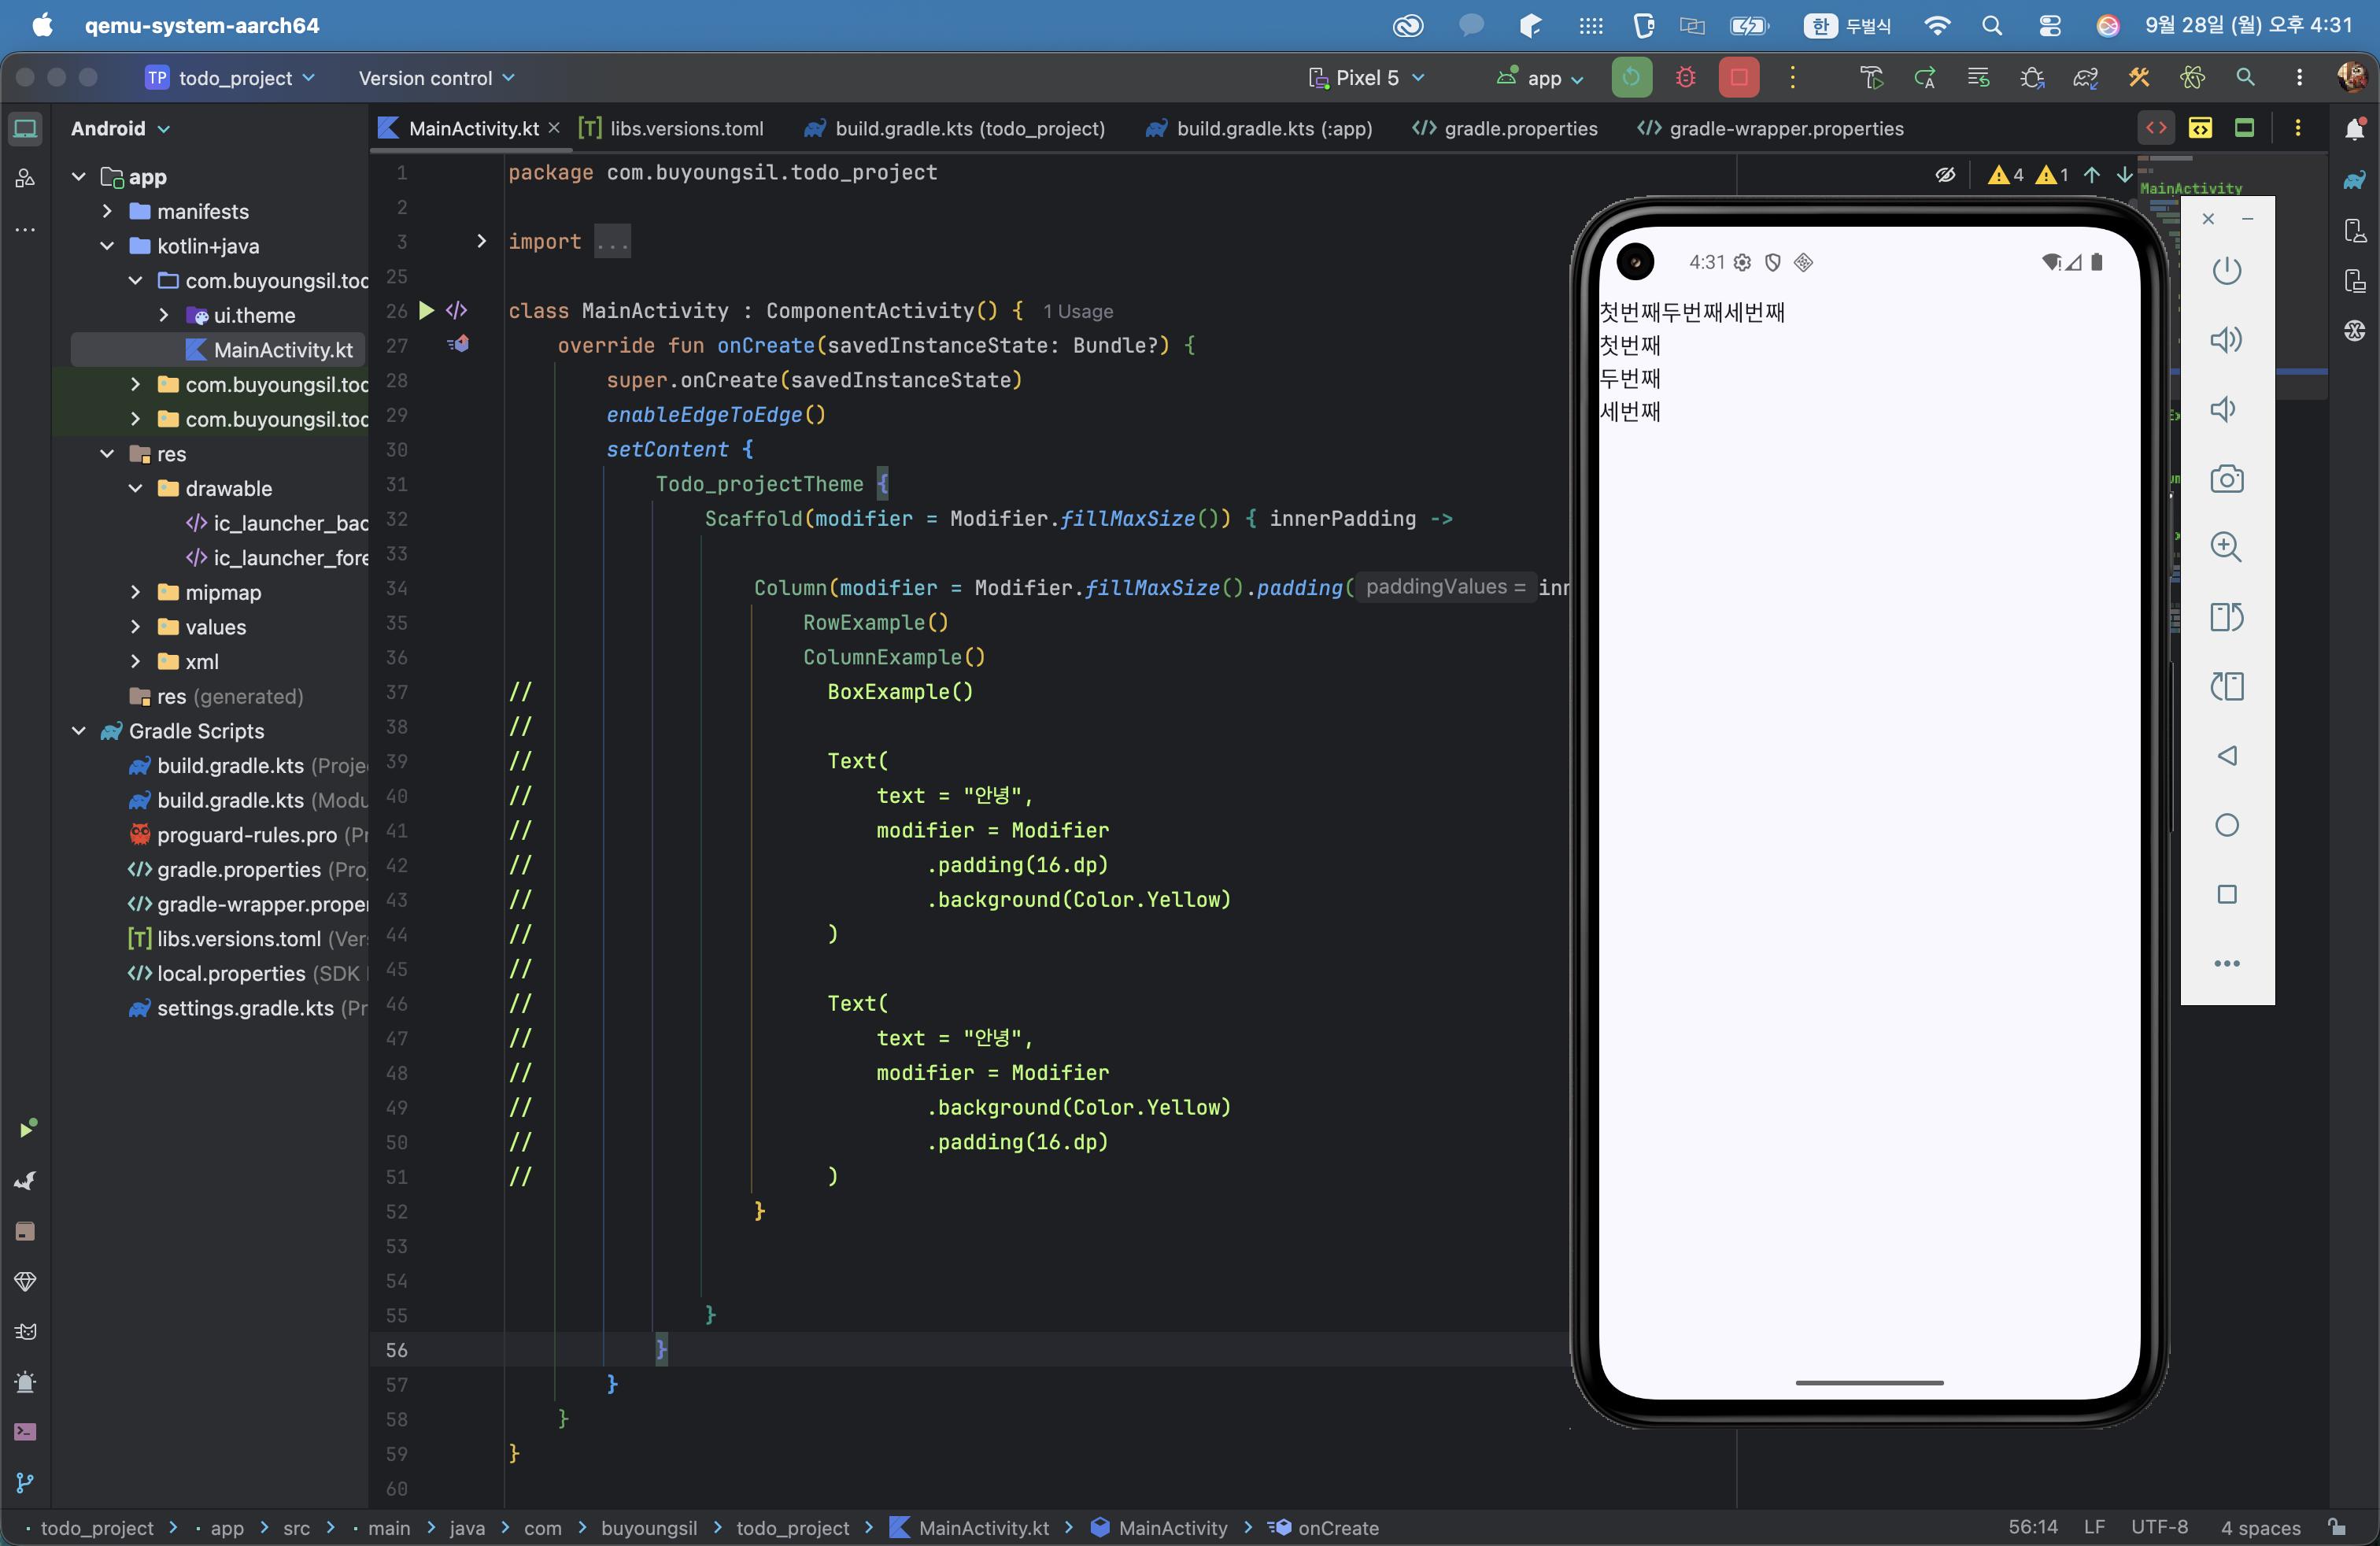
Task: Open emulator extended controls three dots
Action: click(x=2227, y=964)
